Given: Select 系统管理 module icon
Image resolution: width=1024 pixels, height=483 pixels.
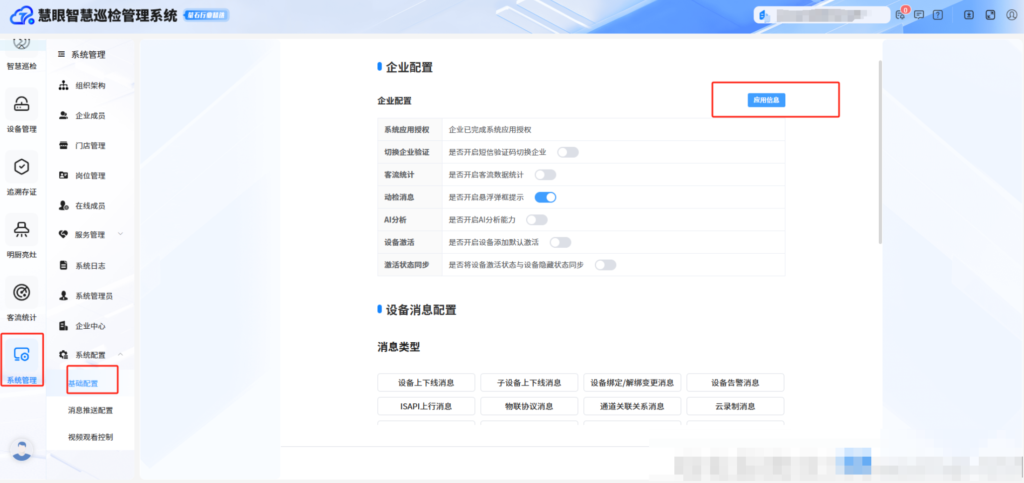Looking at the screenshot, I should click(x=22, y=354).
